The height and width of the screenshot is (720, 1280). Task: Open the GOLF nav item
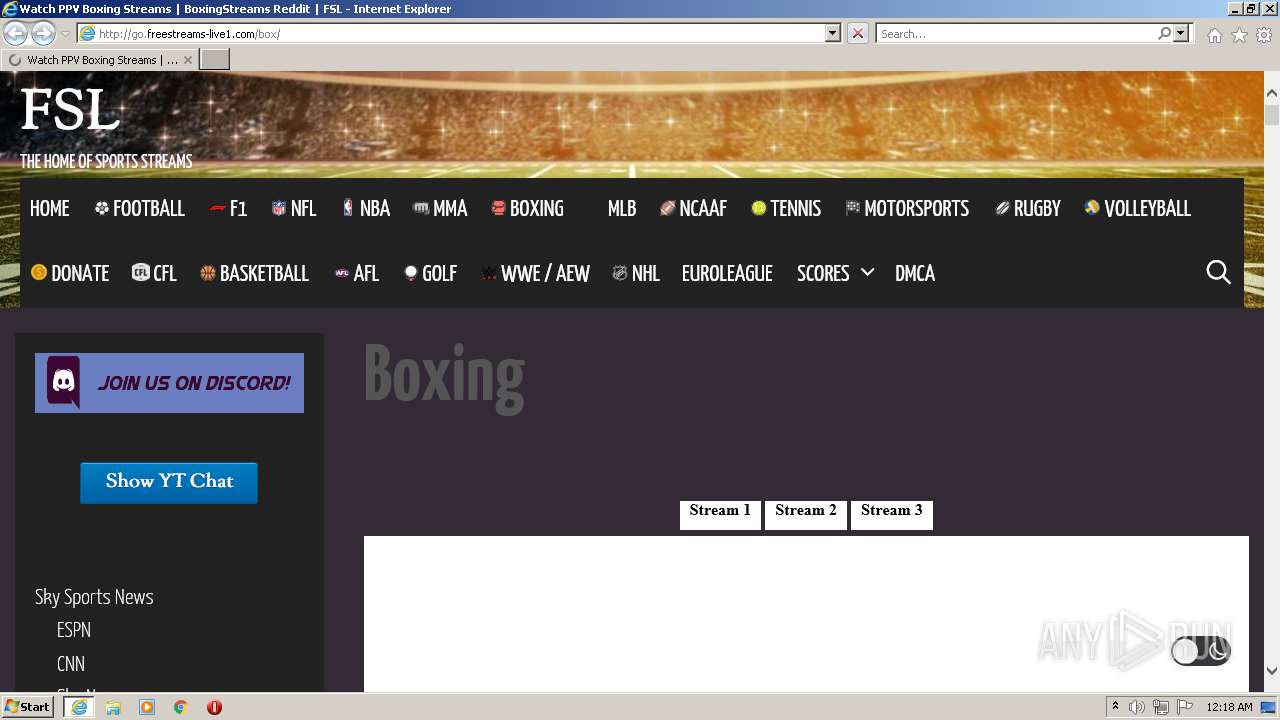[x=430, y=274]
